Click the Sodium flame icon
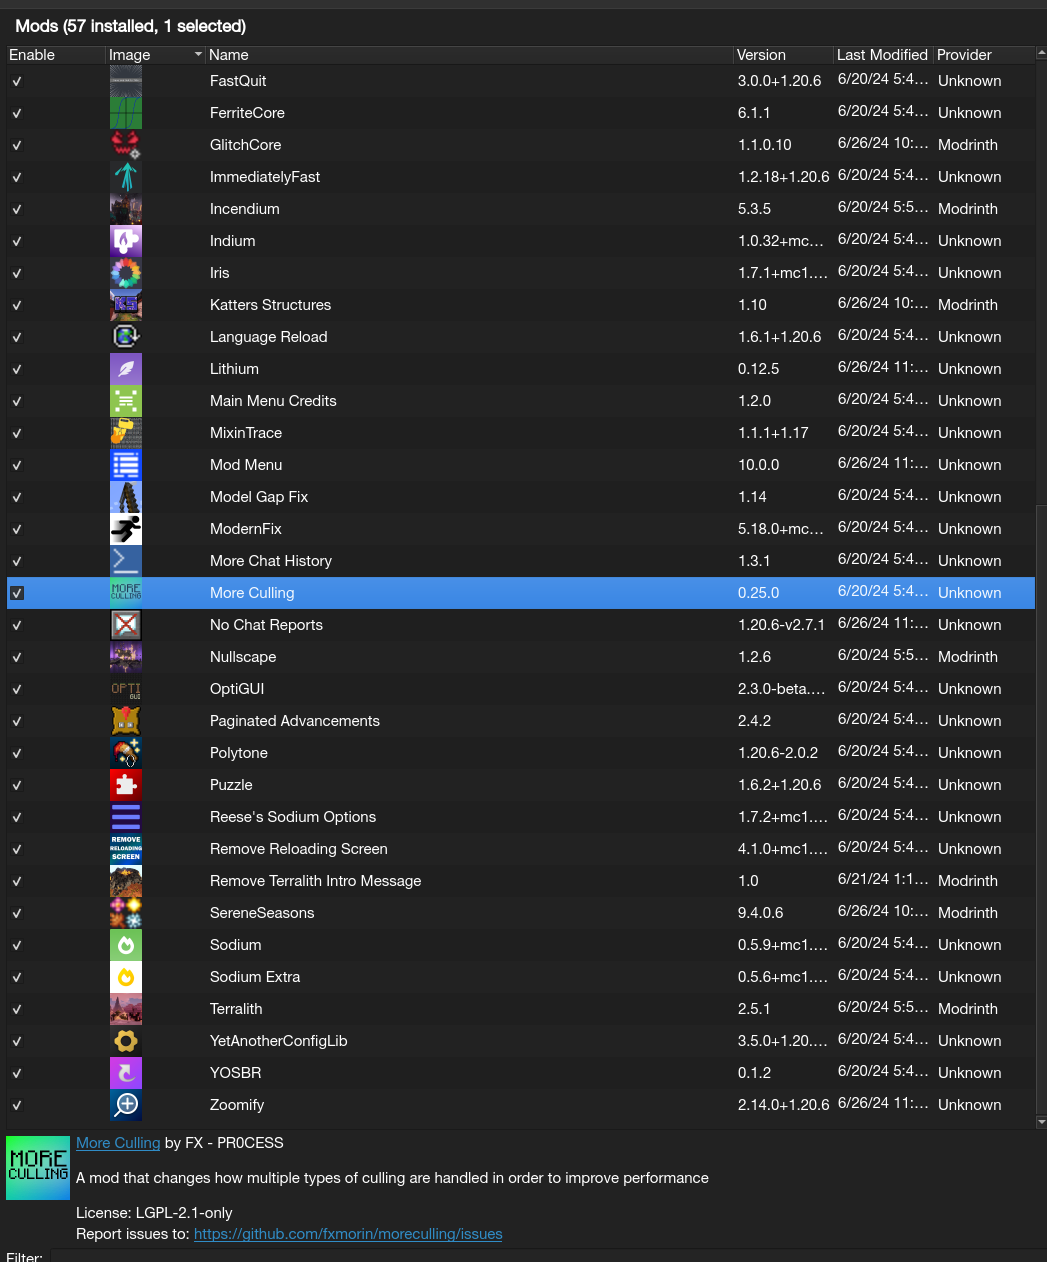Image resolution: width=1047 pixels, height=1262 pixels. tap(126, 945)
